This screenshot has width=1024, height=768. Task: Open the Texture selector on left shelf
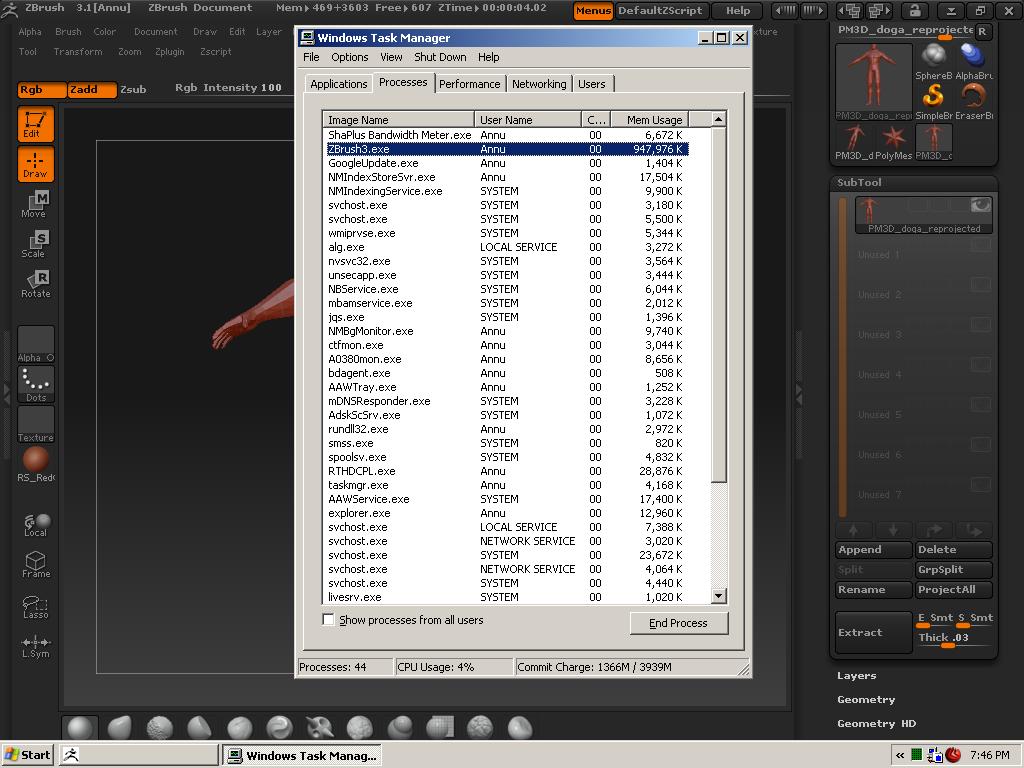[x=35, y=424]
